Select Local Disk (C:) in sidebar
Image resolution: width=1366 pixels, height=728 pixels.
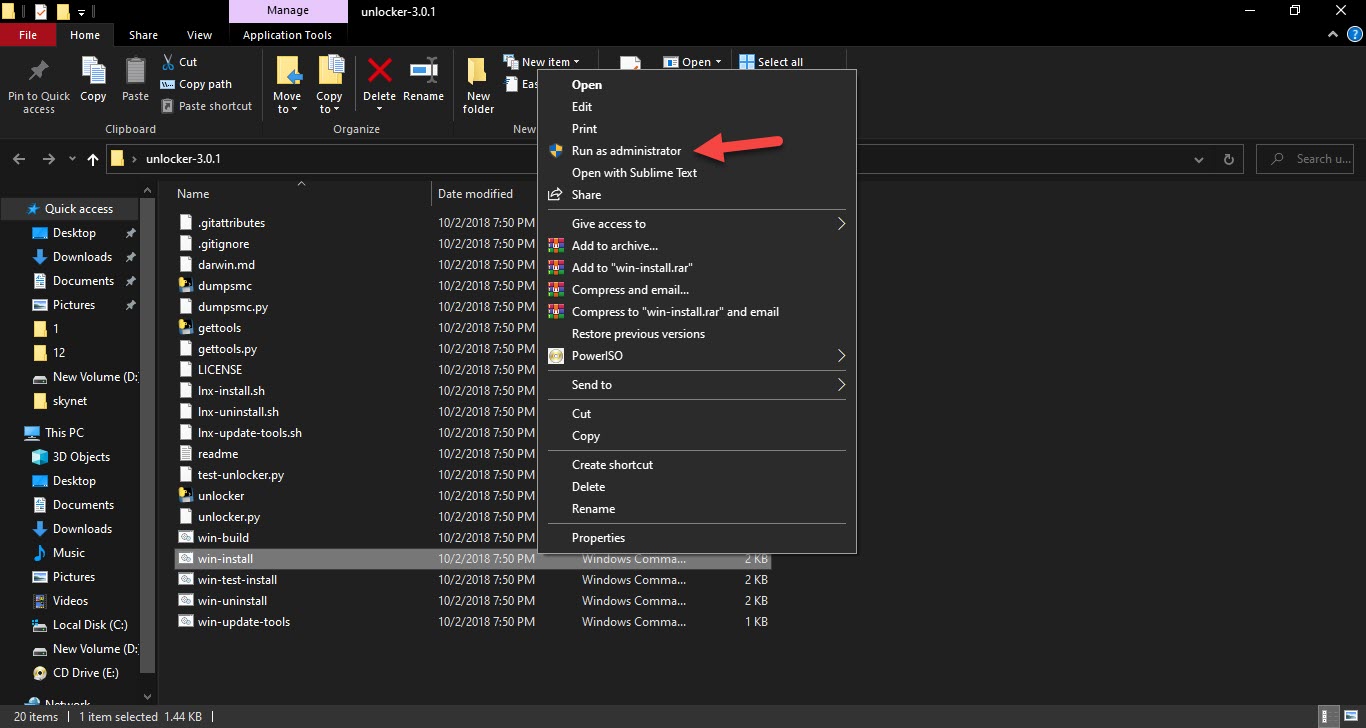click(90, 625)
